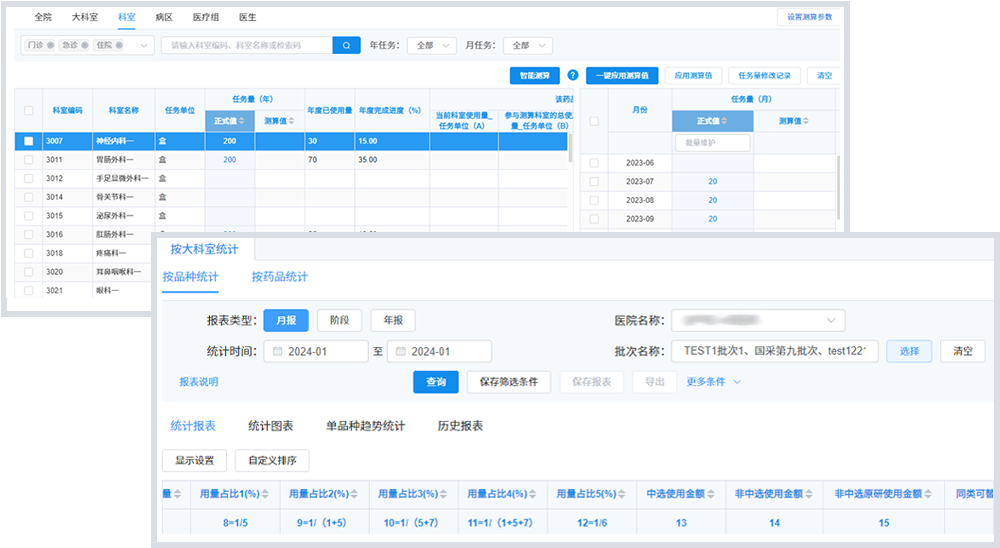Sort by 中选使用金额 column arrows

click(713, 493)
